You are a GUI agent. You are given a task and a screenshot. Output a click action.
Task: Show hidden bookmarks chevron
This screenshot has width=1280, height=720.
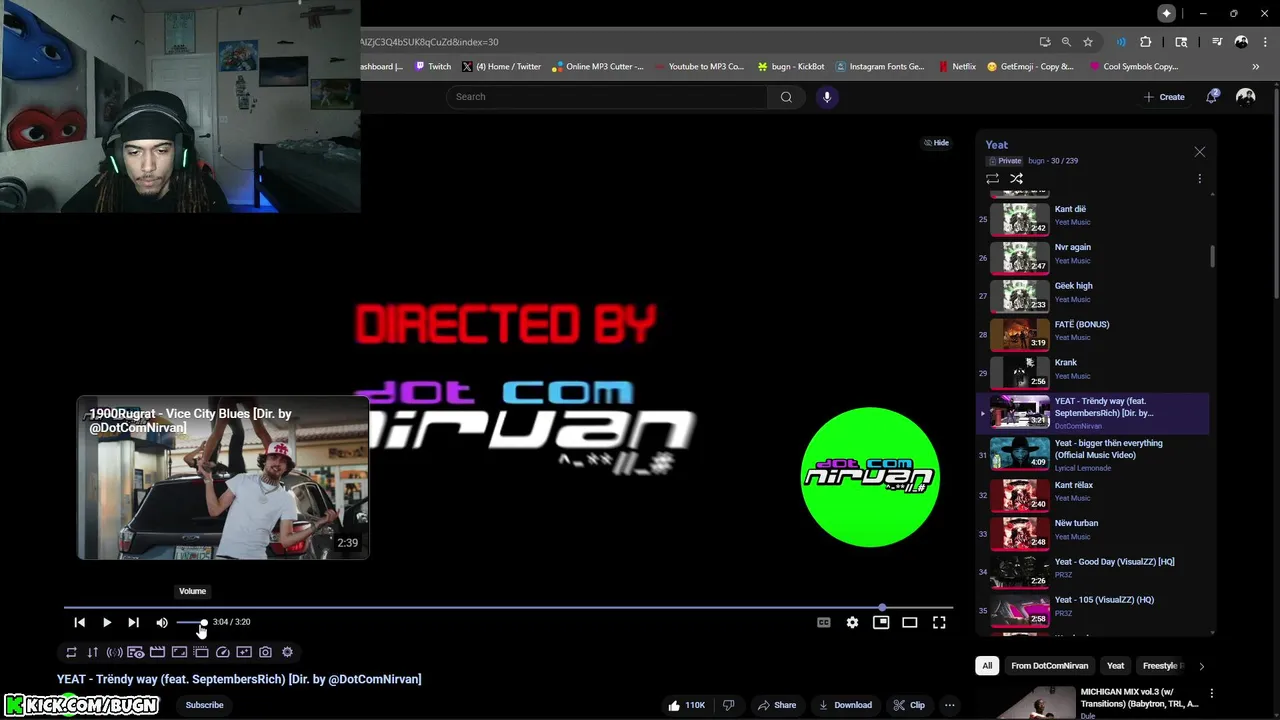point(1256,67)
